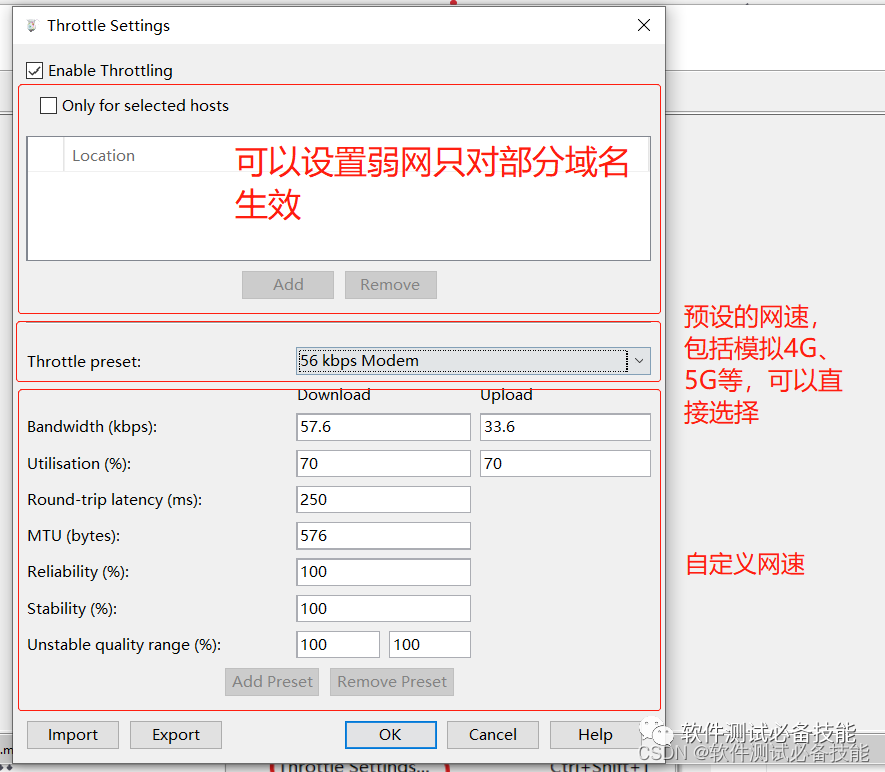Click the Import button

(73, 735)
